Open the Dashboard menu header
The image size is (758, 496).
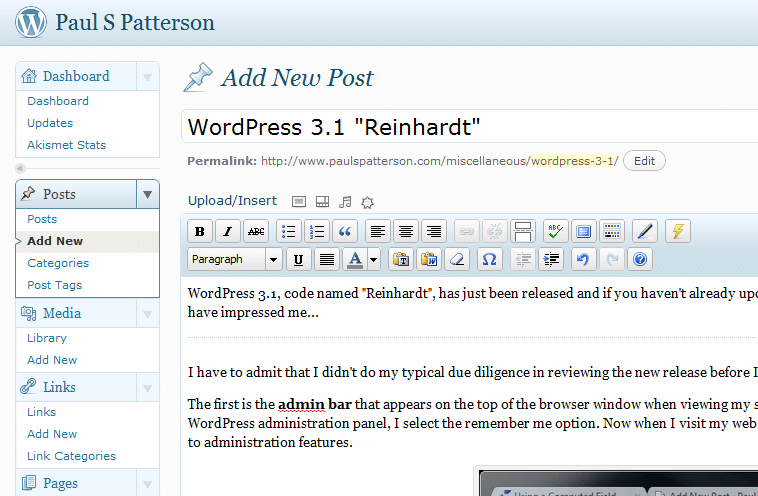(x=76, y=76)
